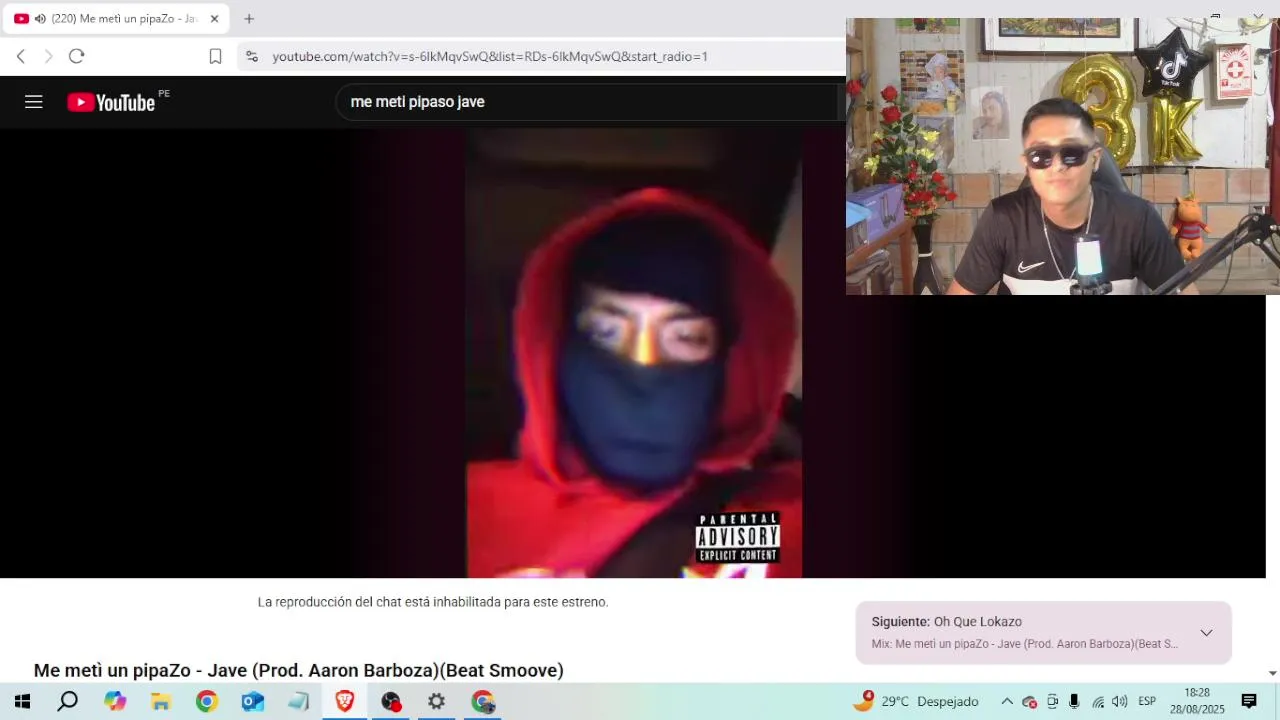1280x720 pixels.
Task: Open the notebook app on the taskbar
Action: [x=298, y=701]
